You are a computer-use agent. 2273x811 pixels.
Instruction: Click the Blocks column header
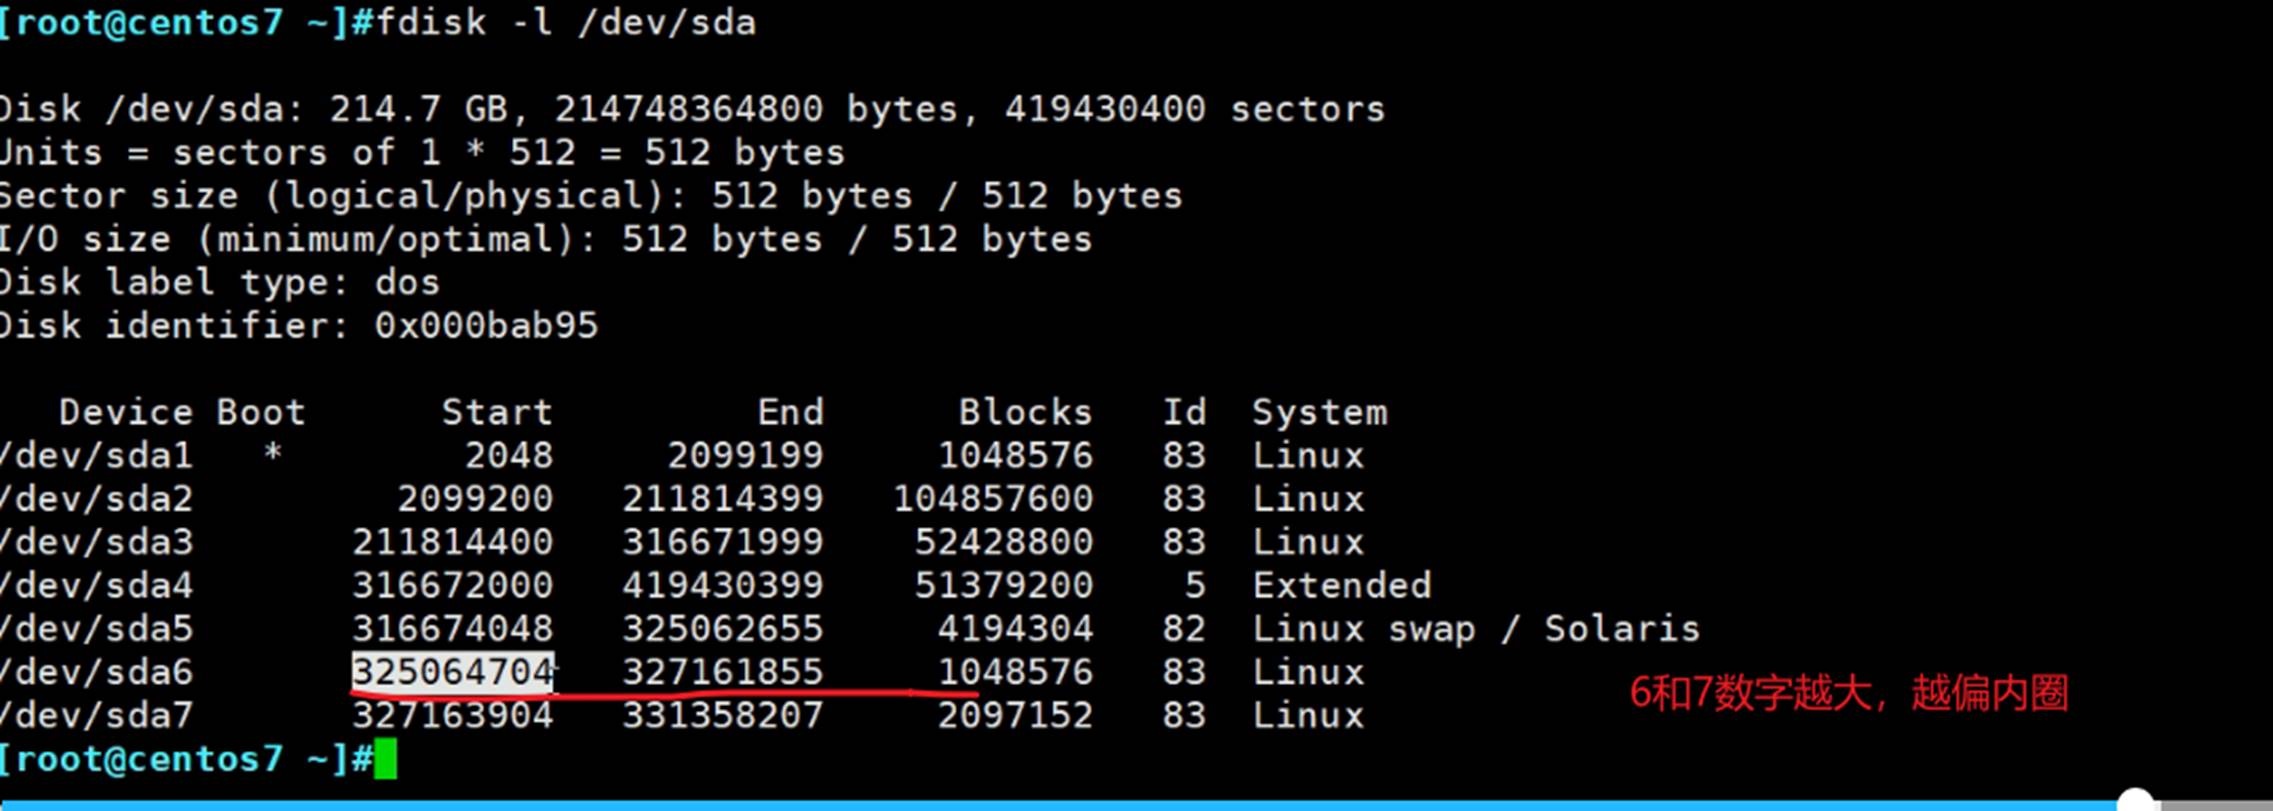point(1025,412)
